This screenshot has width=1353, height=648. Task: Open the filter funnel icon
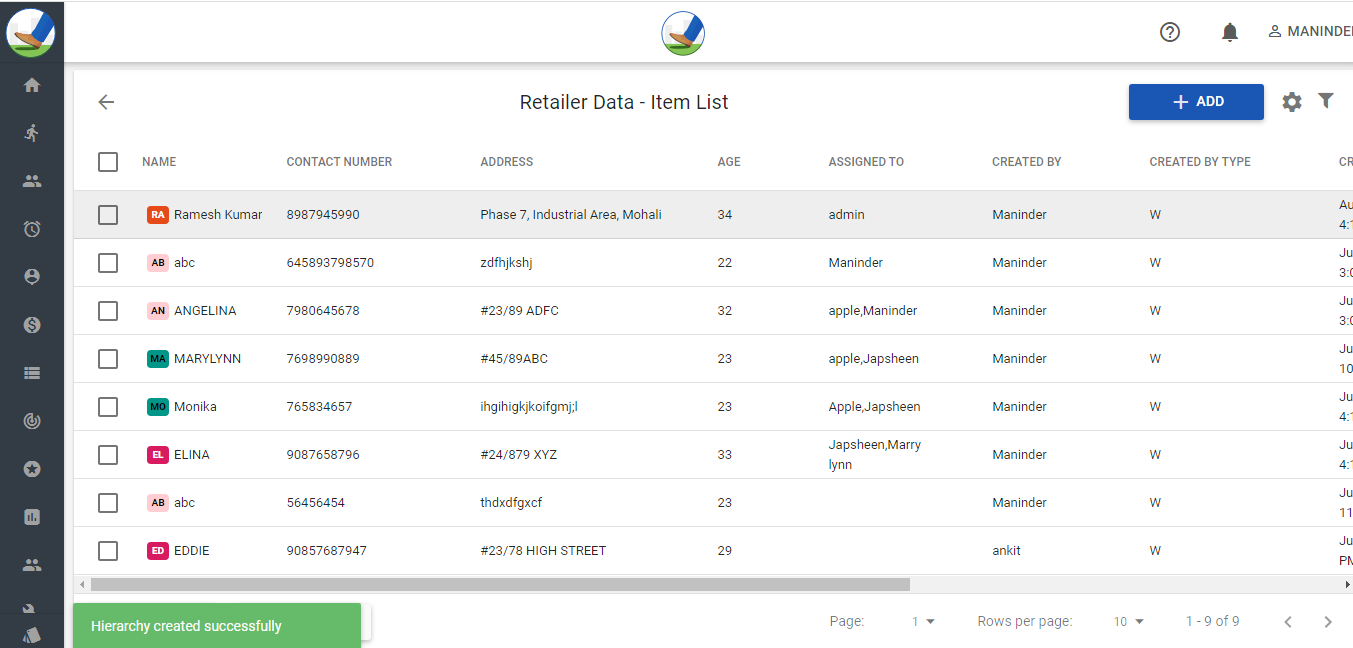tap(1326, 100)
